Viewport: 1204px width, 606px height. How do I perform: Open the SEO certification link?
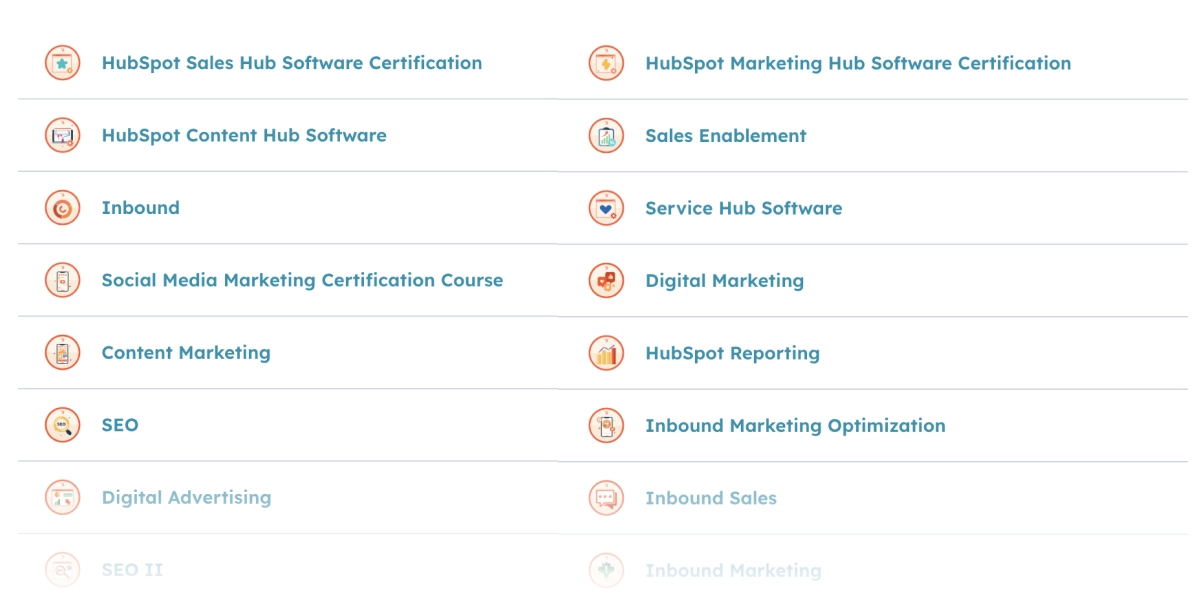120,425
